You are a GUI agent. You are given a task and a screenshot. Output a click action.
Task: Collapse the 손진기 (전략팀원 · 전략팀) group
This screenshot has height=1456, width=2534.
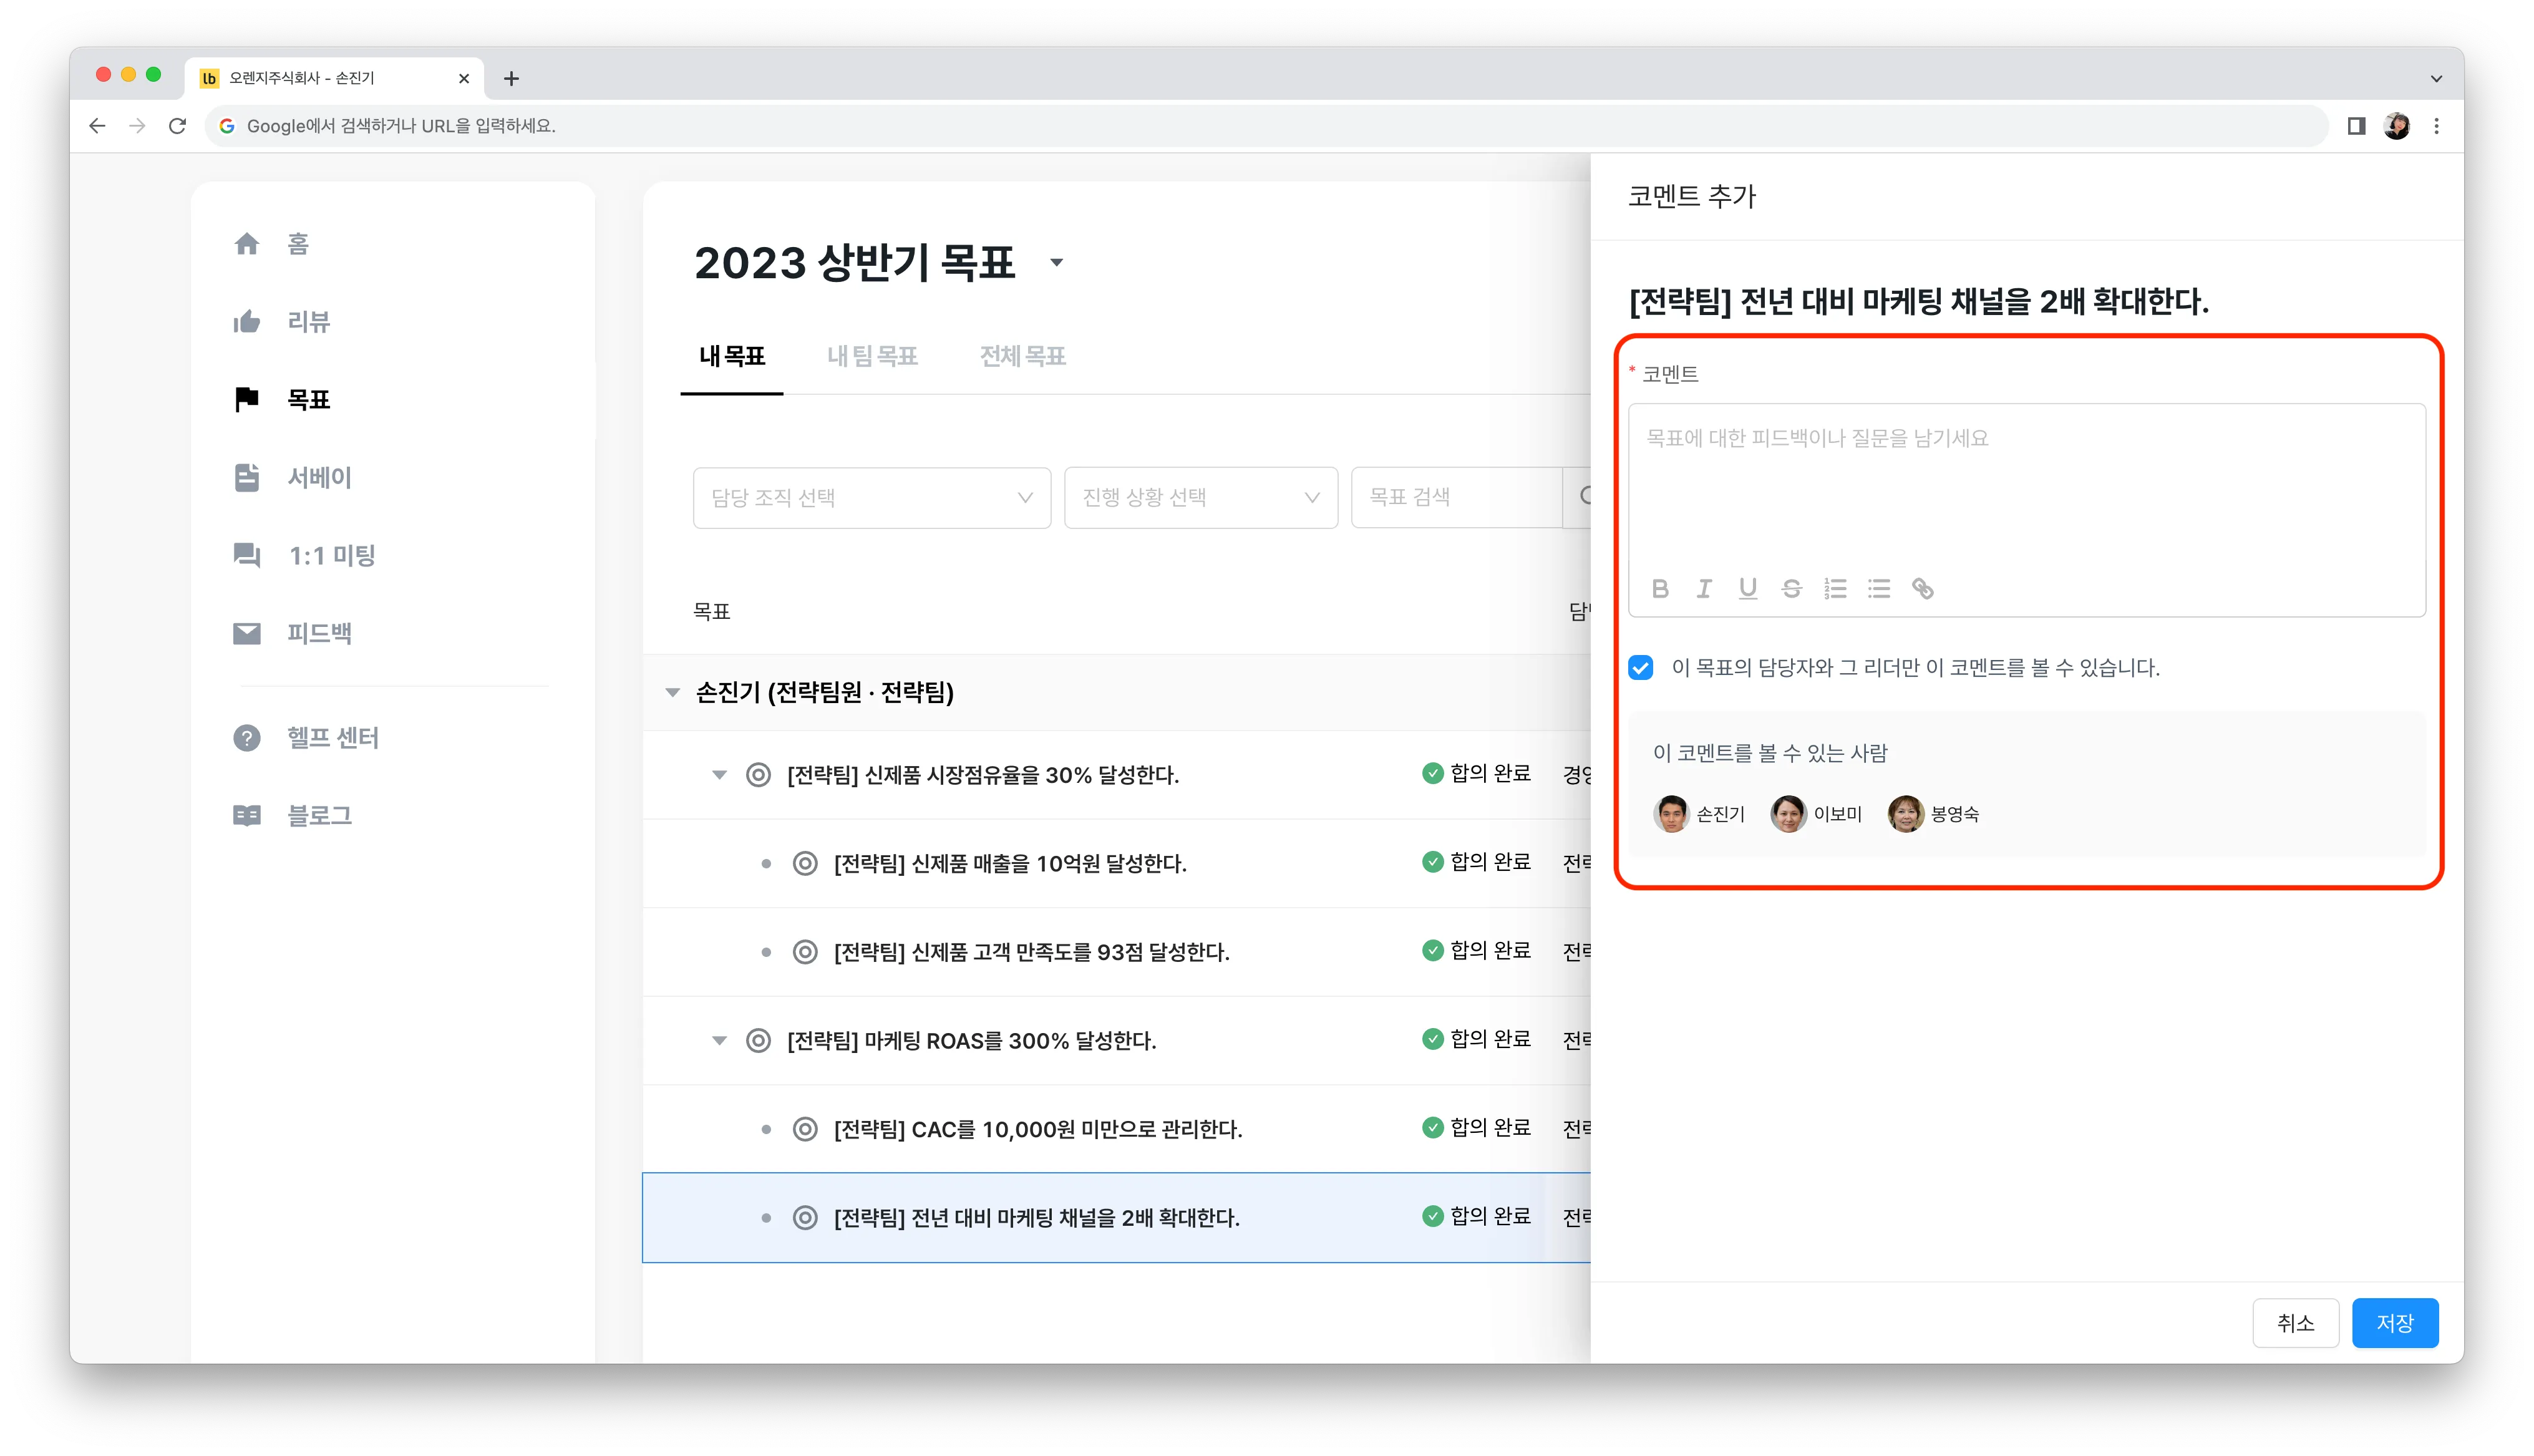pyautogui.click(x=673, y=692)
